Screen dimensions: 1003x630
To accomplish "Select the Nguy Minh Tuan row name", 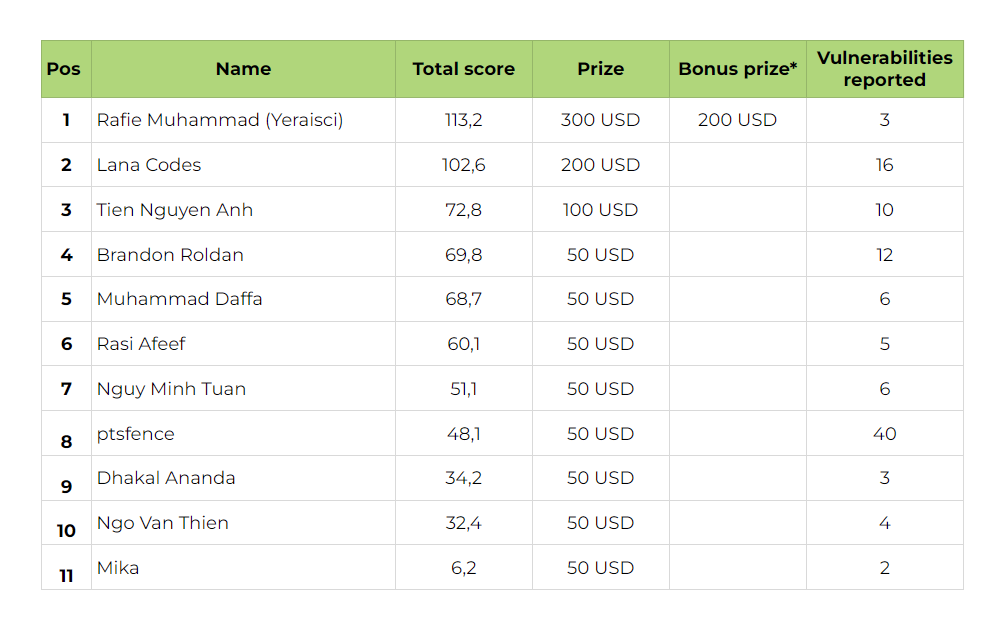I will coord(171,389).
